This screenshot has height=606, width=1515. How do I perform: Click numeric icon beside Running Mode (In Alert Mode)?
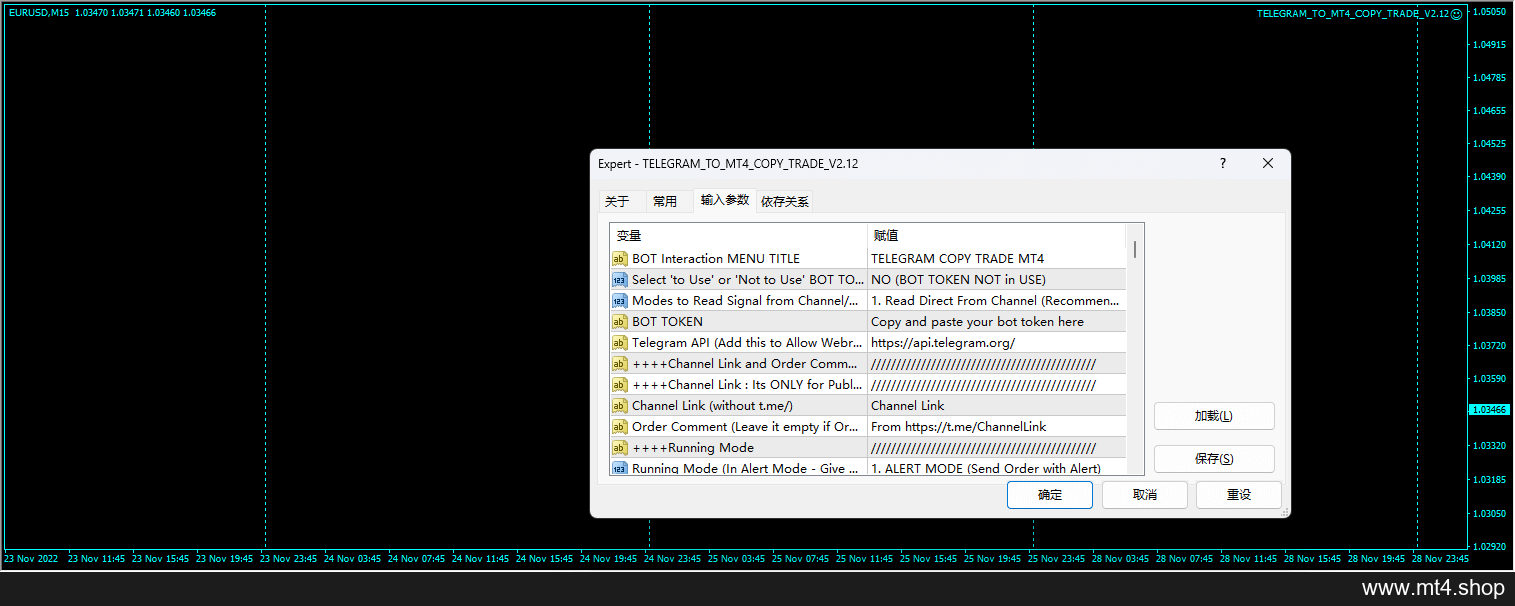pos(619,468)
